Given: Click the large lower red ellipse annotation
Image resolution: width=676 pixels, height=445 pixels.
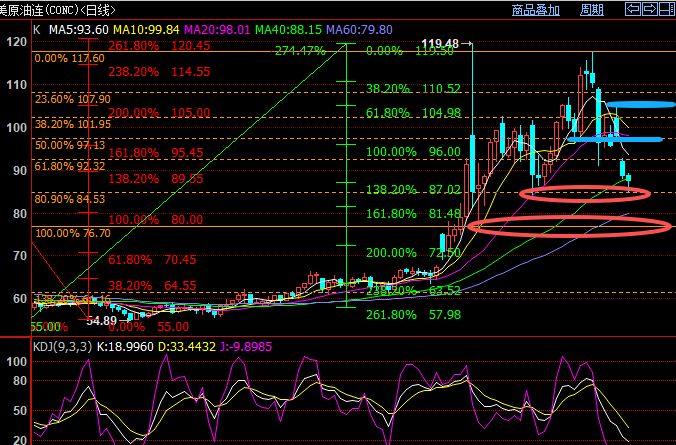Looking at the screenshot, I should coord(568,227).
